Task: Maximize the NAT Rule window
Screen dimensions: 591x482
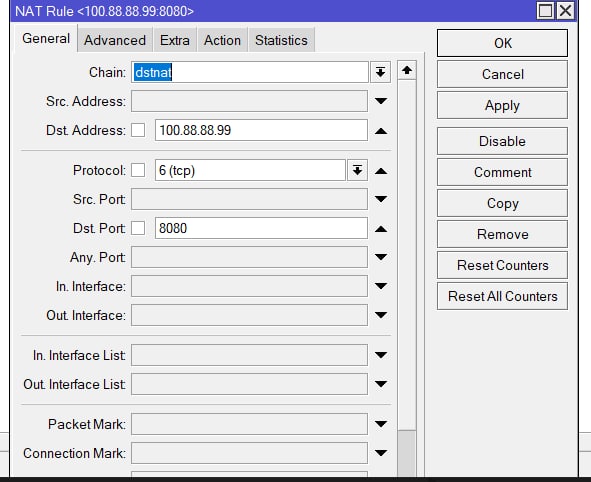Action: tap(545, 11)
